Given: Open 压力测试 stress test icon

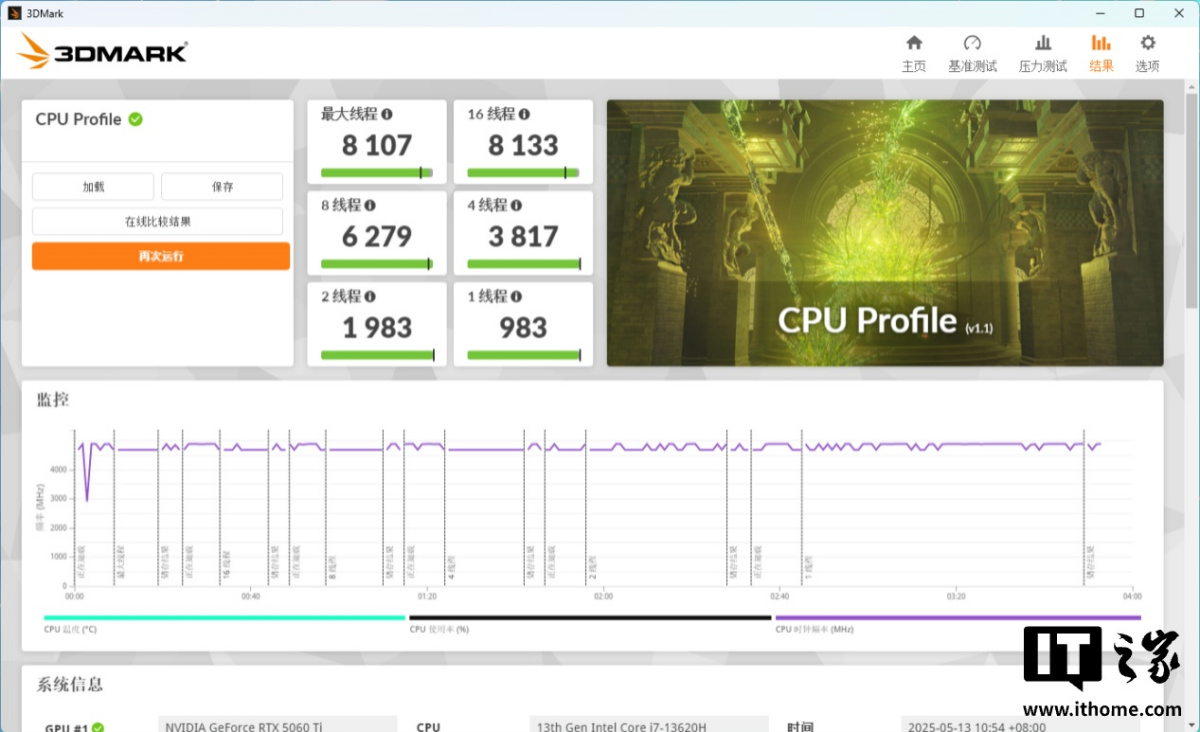Looking at the screenshot, I should (x=1043, y=43).
